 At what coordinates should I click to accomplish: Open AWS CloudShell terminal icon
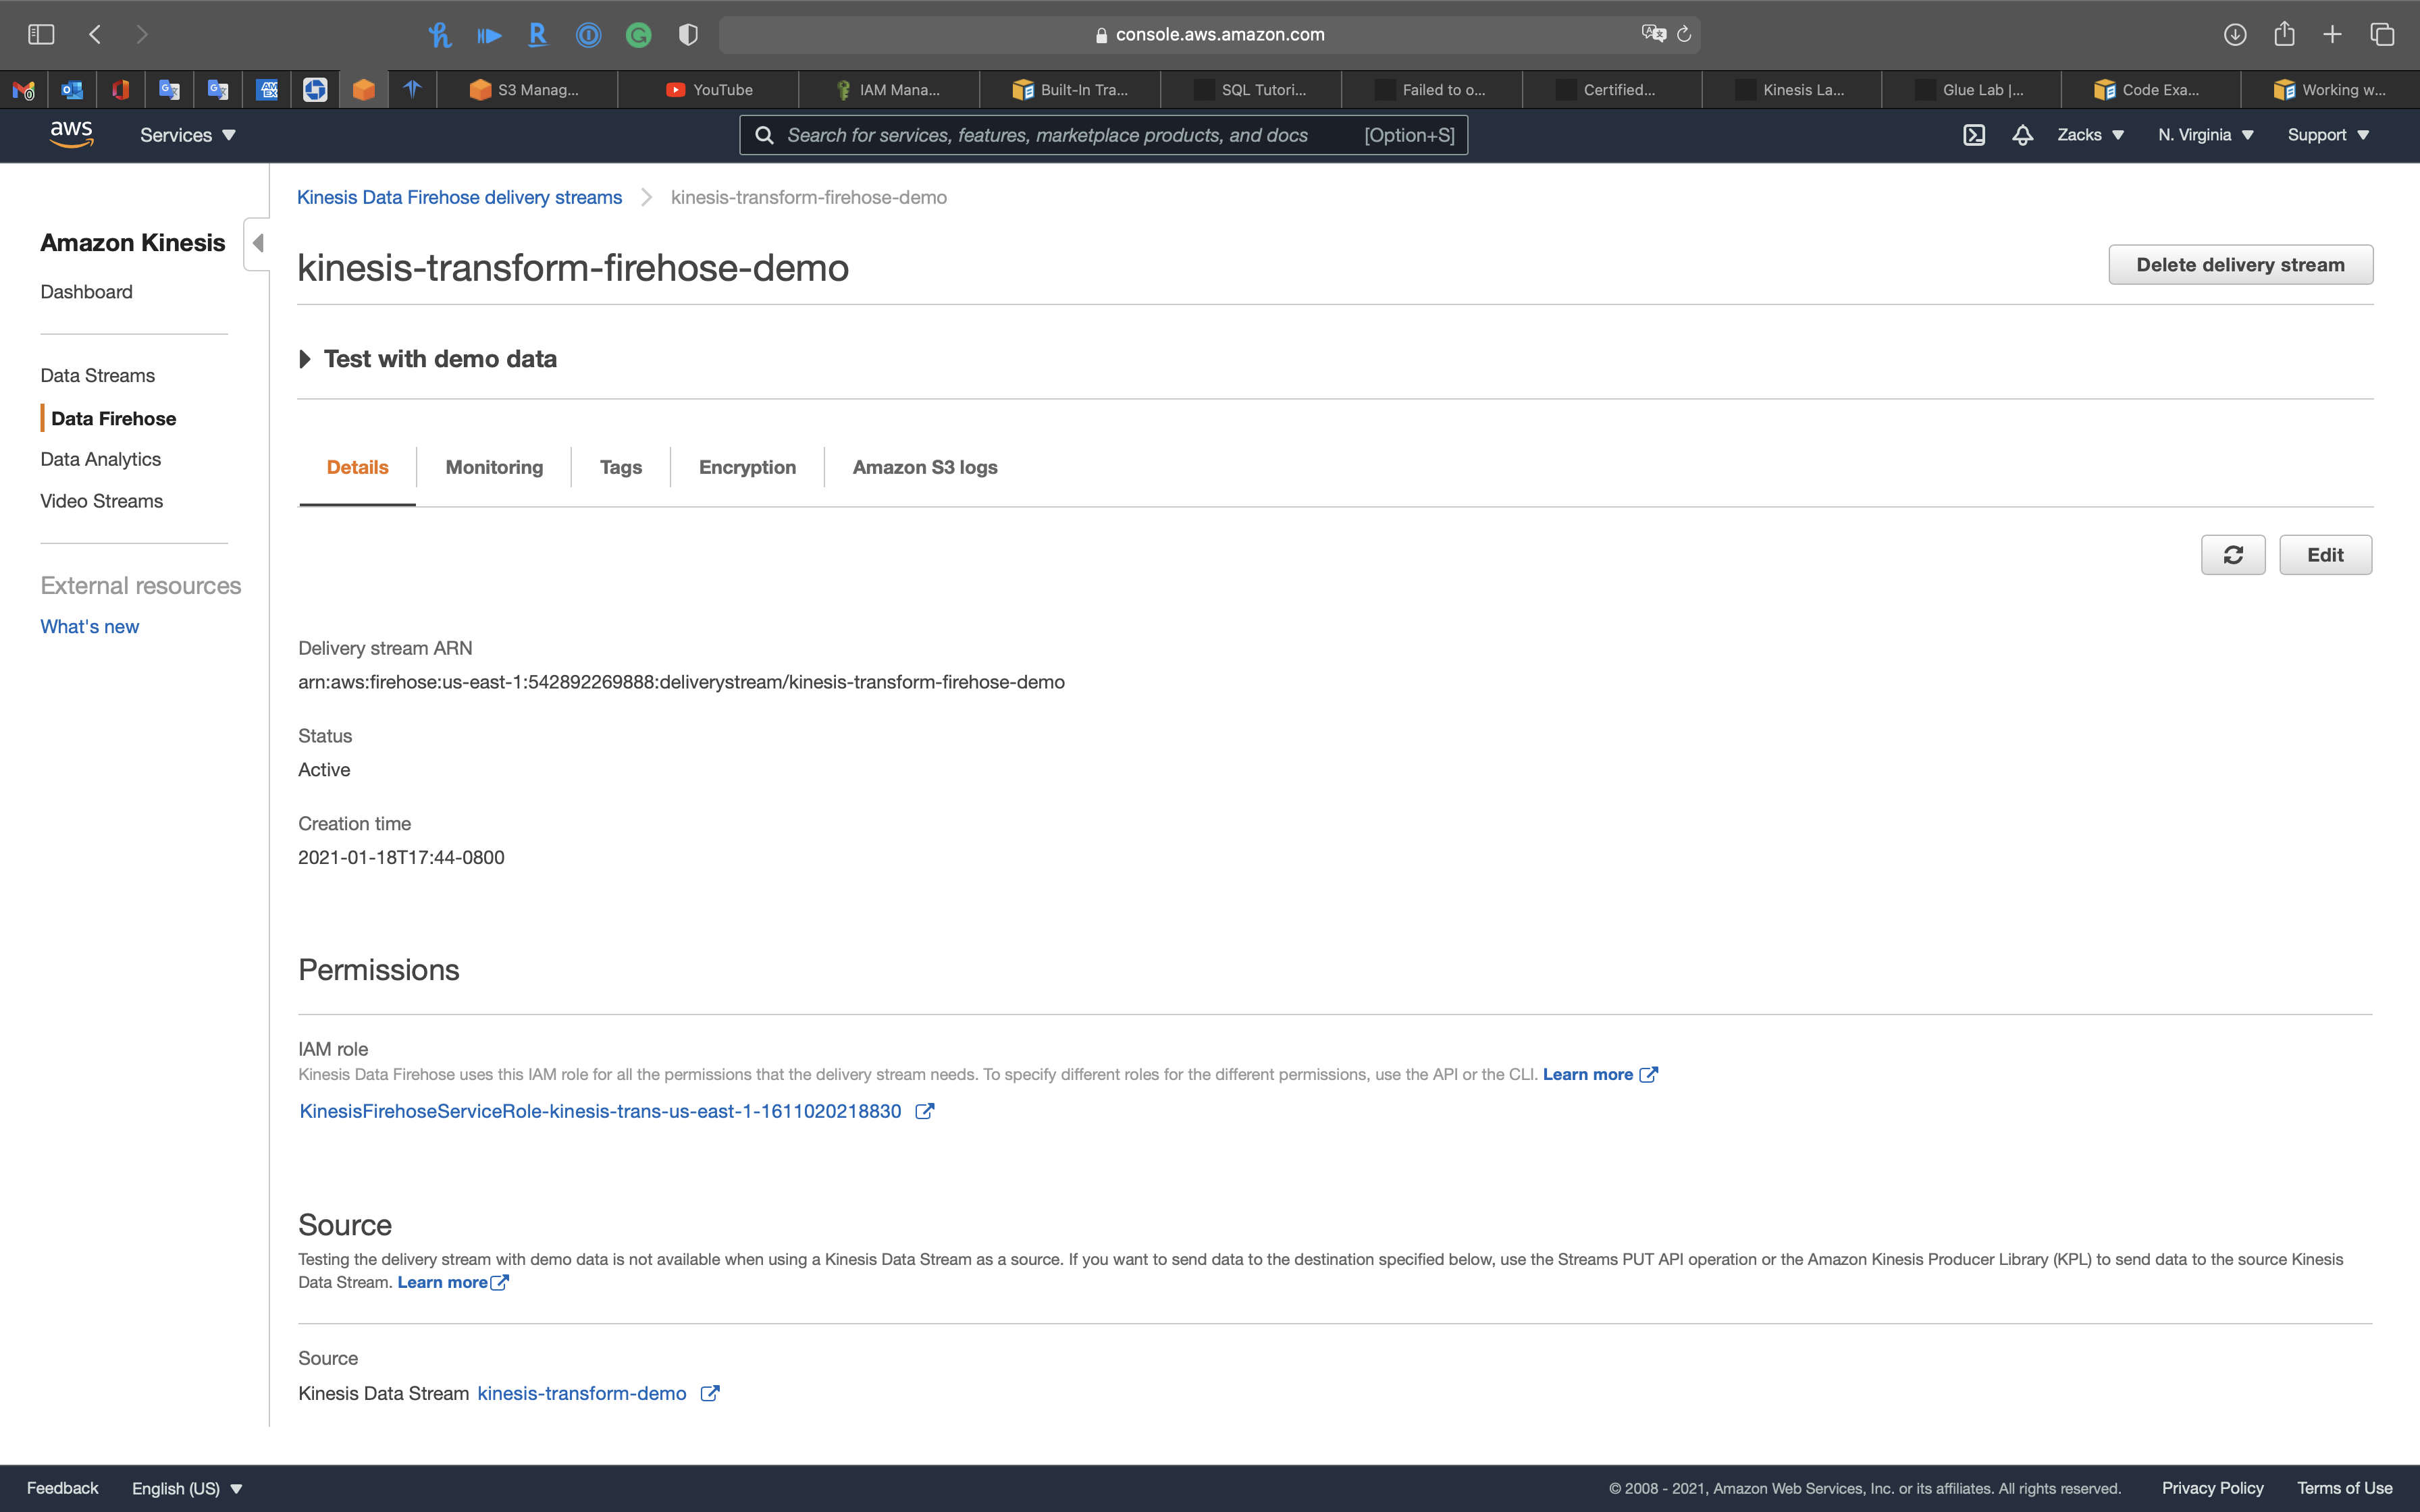tap(1973, 135)
